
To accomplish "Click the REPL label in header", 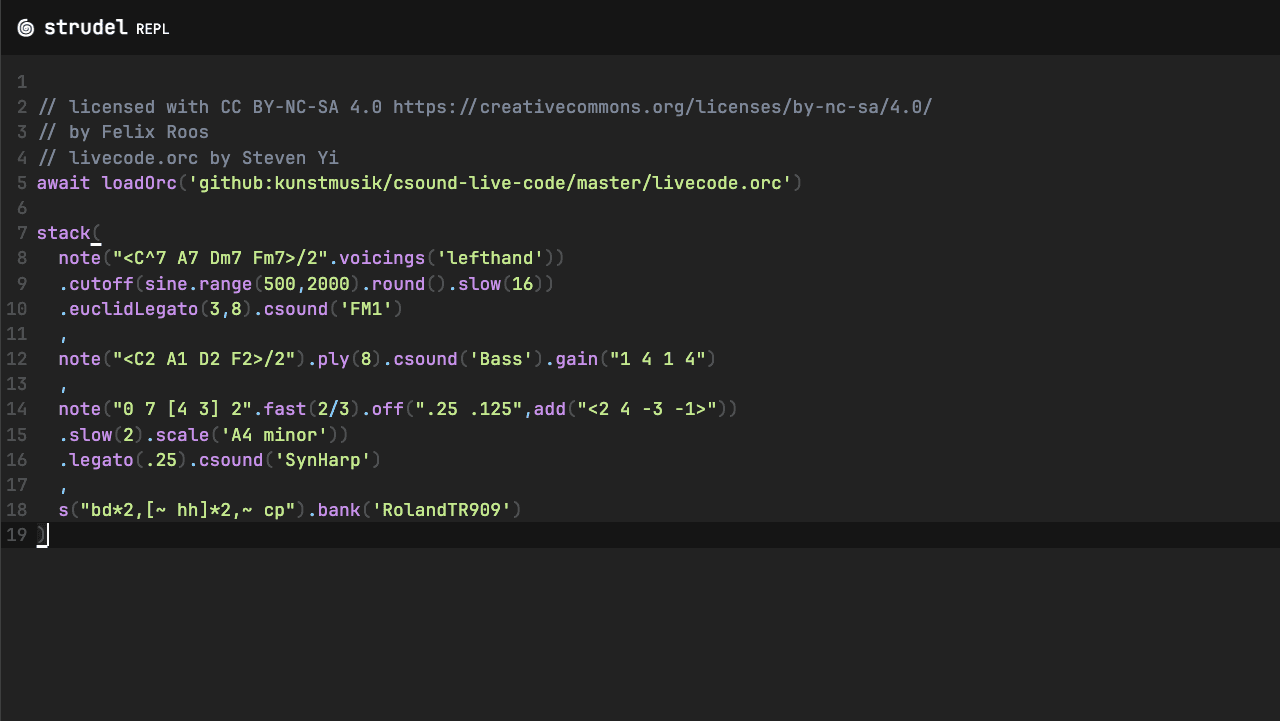I will pyautogui.click(x=153, y=29).
